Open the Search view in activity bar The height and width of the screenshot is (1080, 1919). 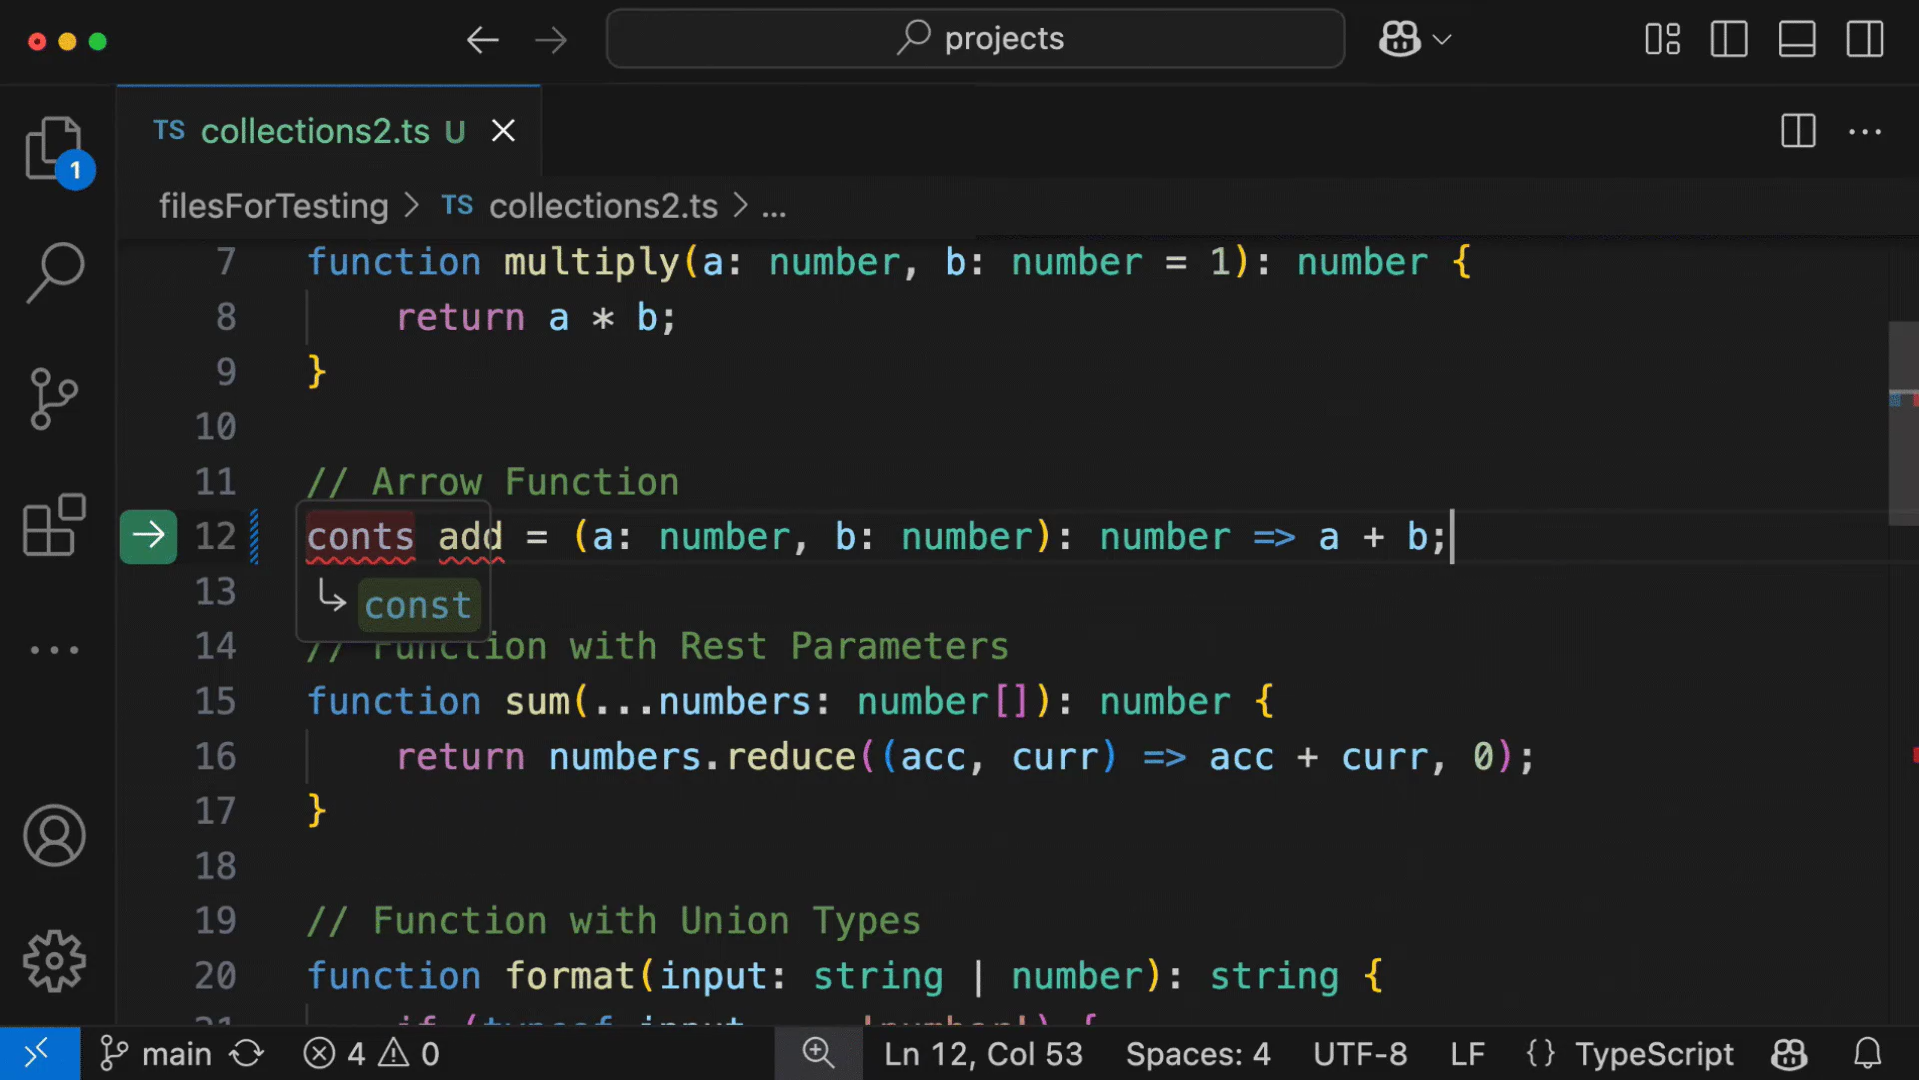pyautogui.click(x=54, y=272)
